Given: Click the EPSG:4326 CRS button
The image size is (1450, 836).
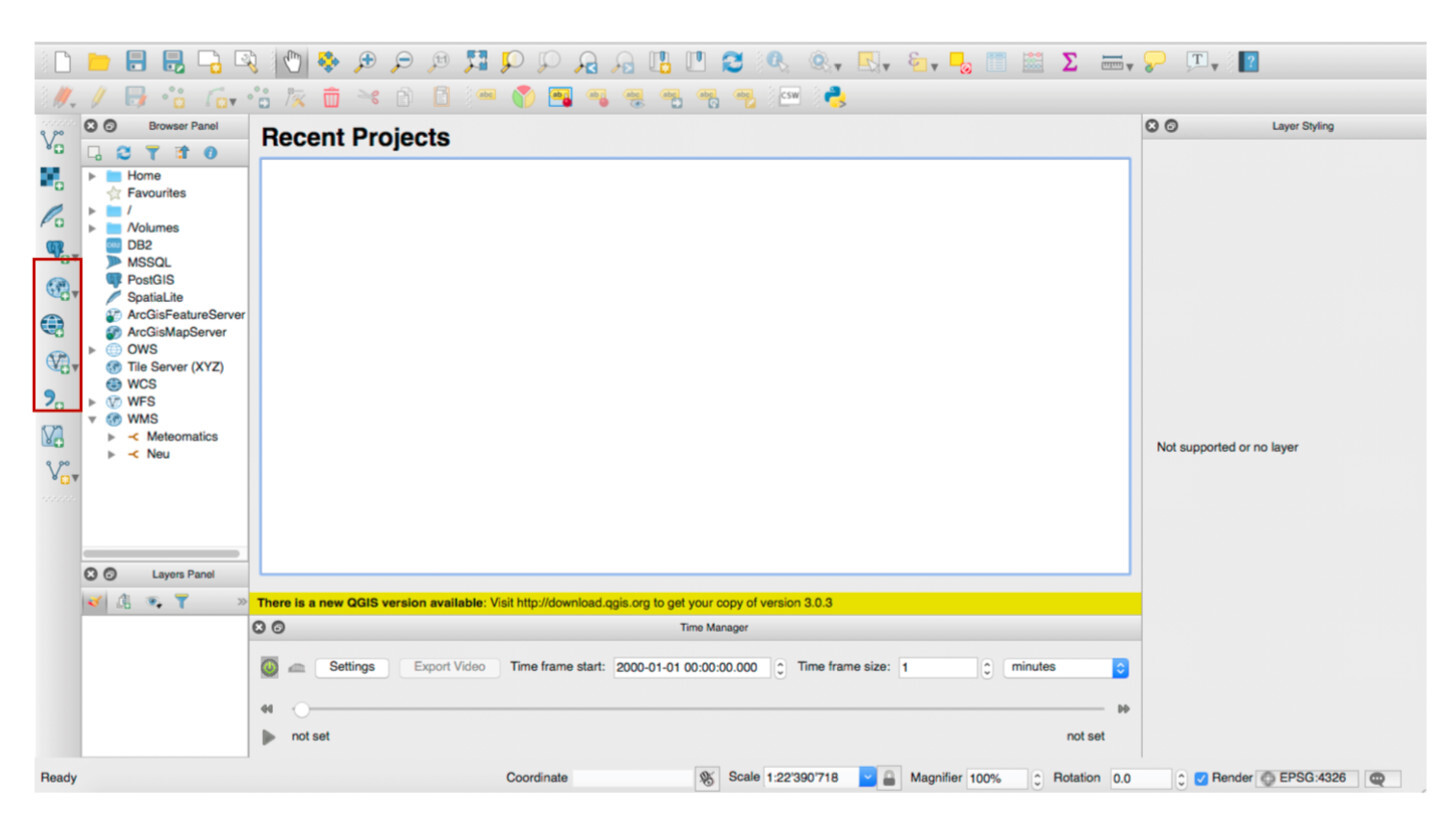Looking at the screenshot, I should click(x=1308, y=778).
